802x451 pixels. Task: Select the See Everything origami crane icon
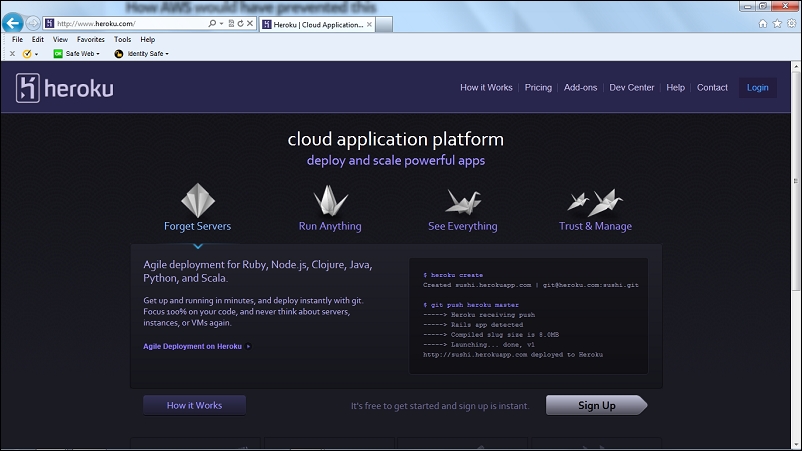(463, 201)
